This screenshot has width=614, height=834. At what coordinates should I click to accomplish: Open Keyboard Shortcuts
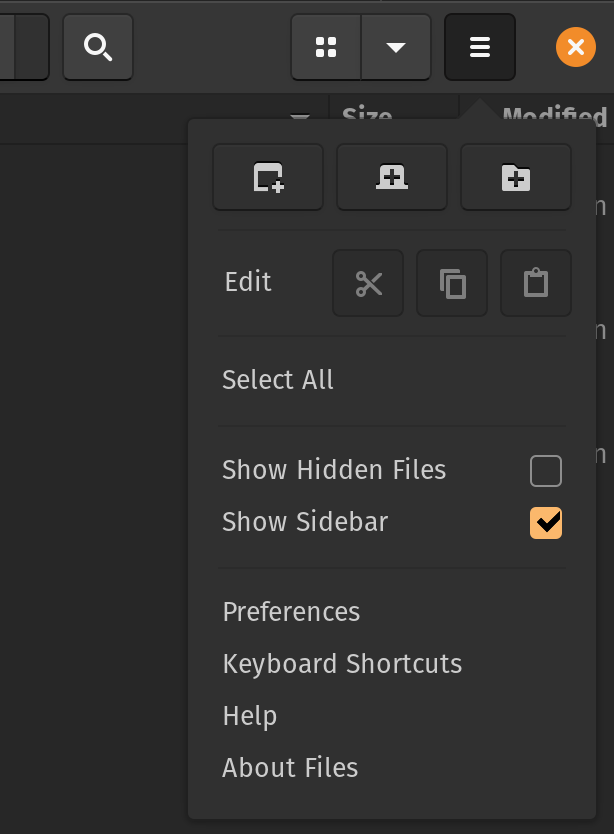point(342,663)
